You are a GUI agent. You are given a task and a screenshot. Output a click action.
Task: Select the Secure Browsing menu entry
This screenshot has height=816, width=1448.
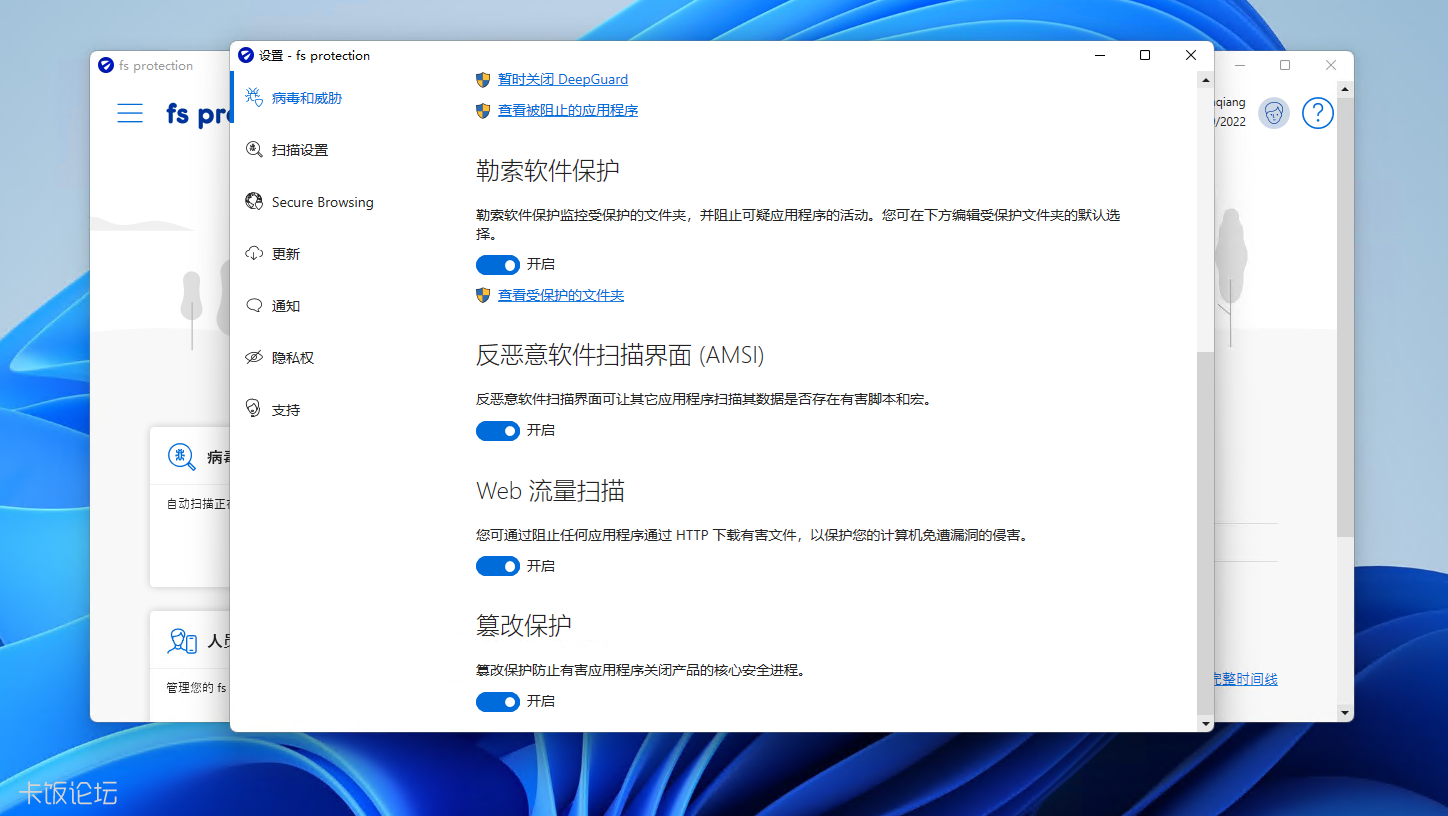point(321,202)
